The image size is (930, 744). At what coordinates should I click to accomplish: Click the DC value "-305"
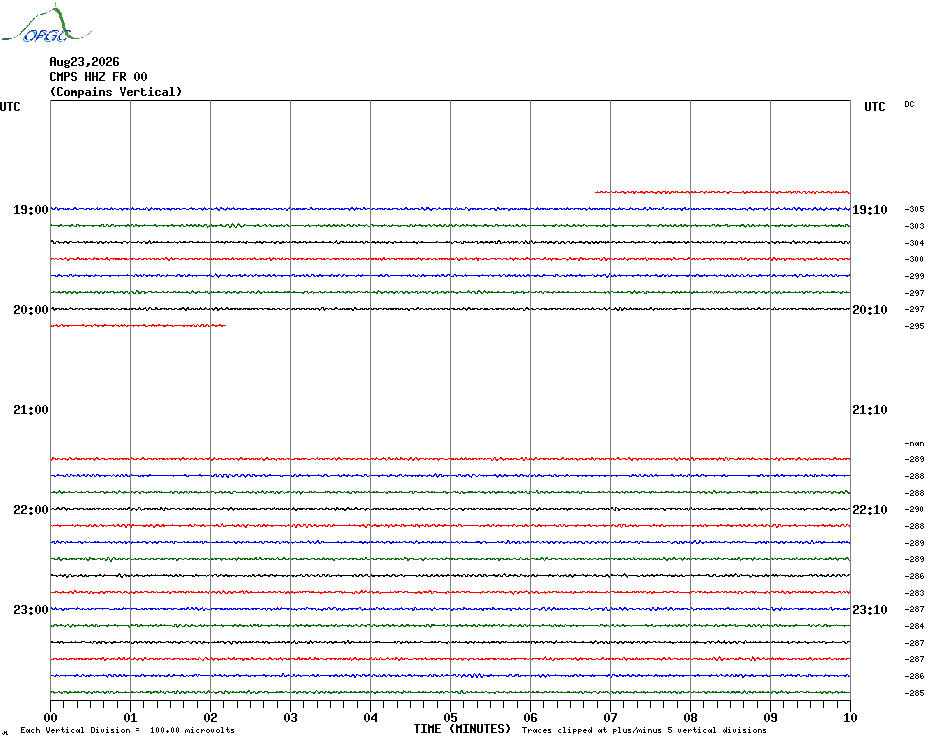(914, 209)
